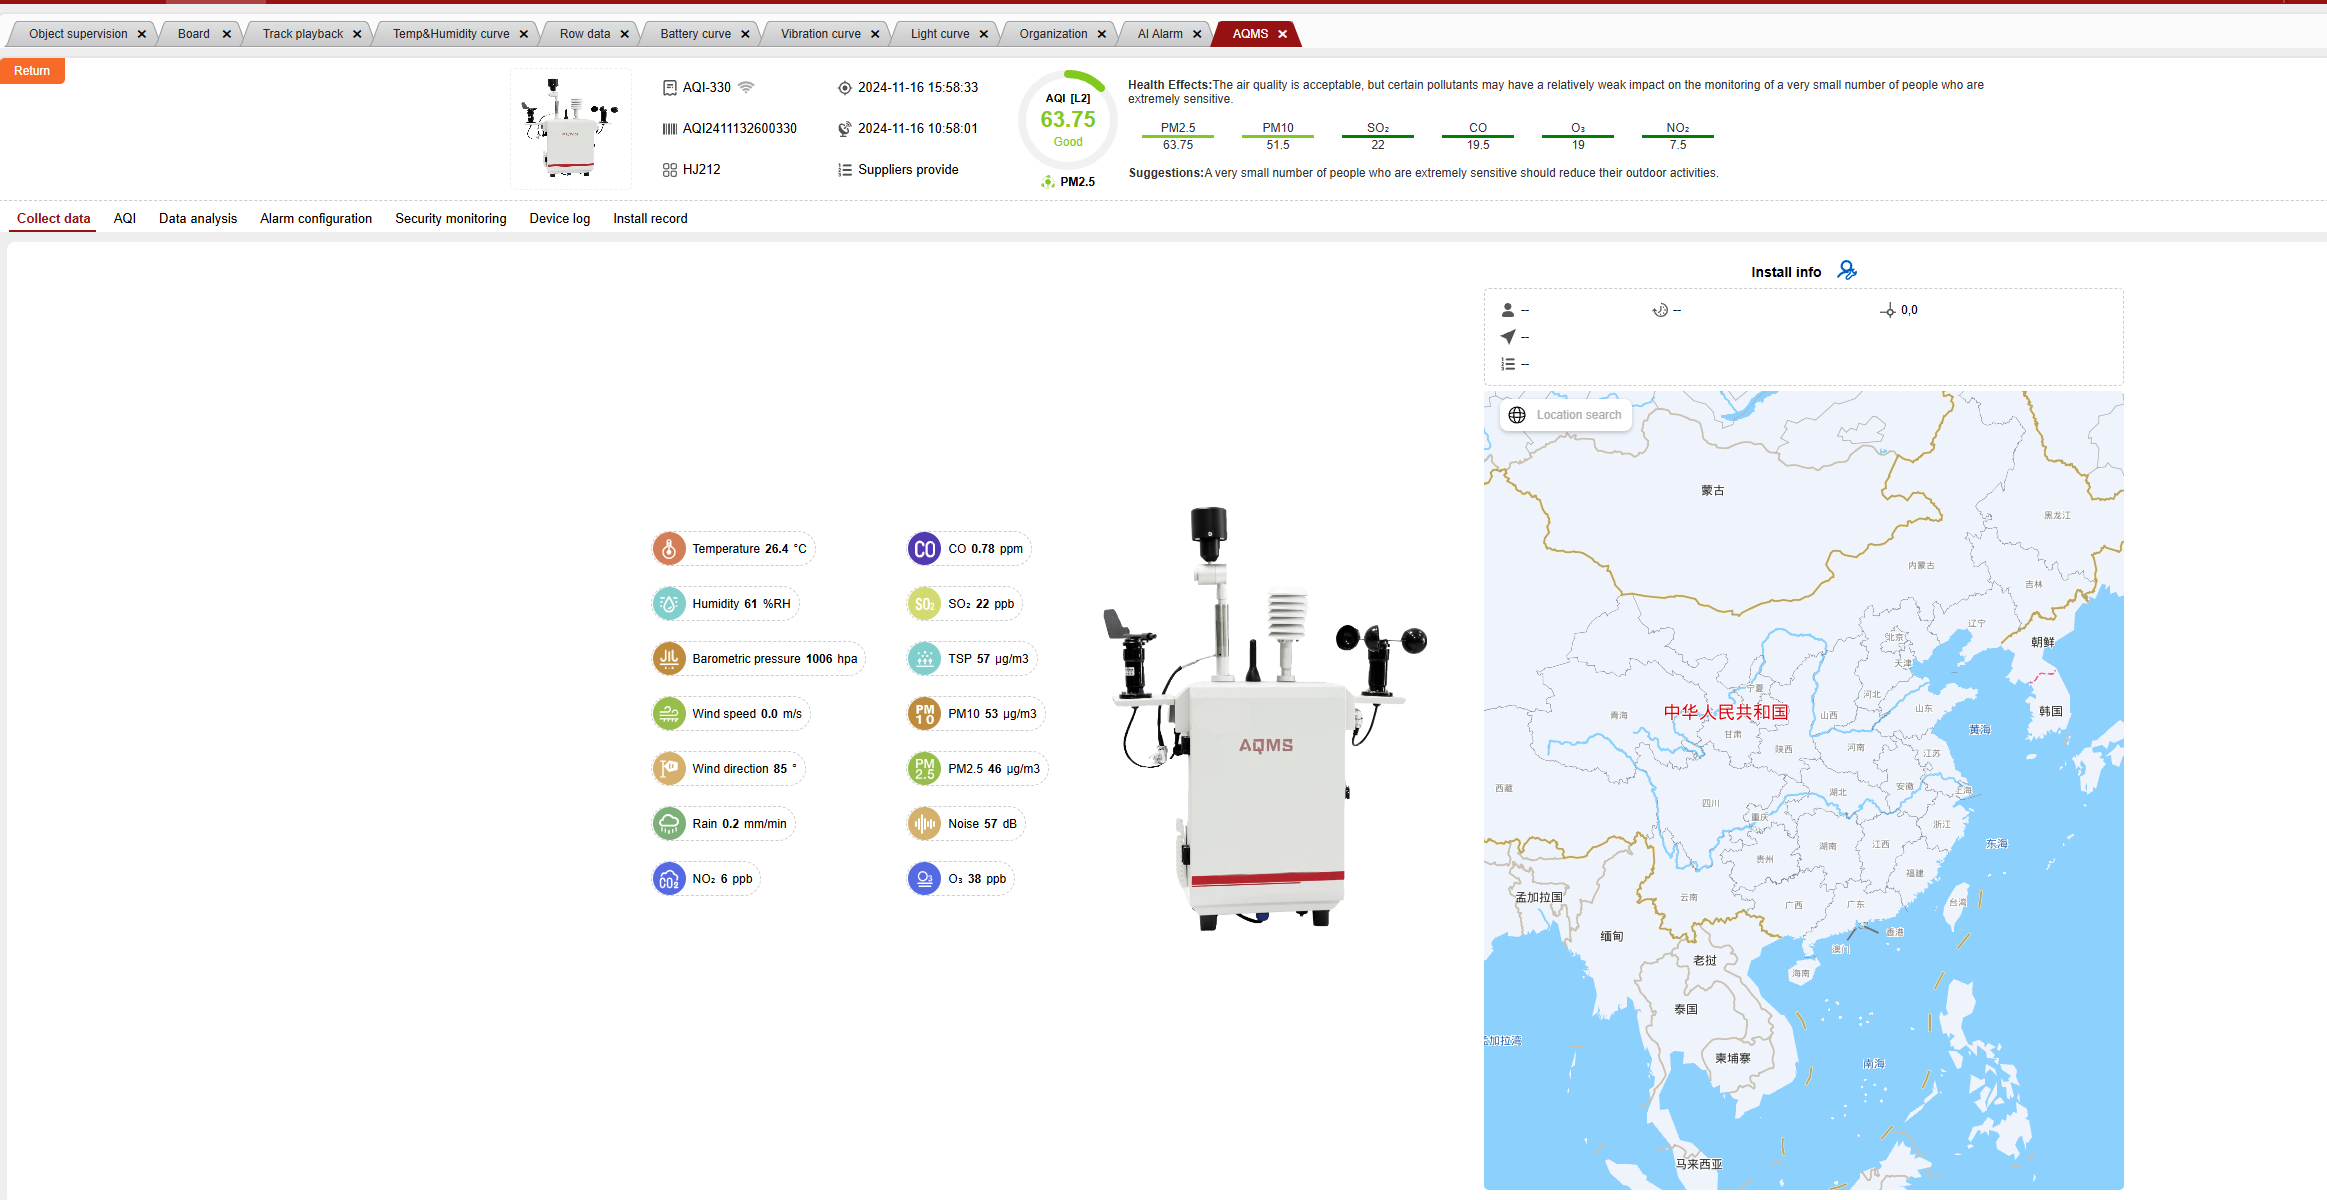The width and height of the screenshot is (2327, 1200).
Task: Click the Rain cloud icon
Action: coord(669,824)
